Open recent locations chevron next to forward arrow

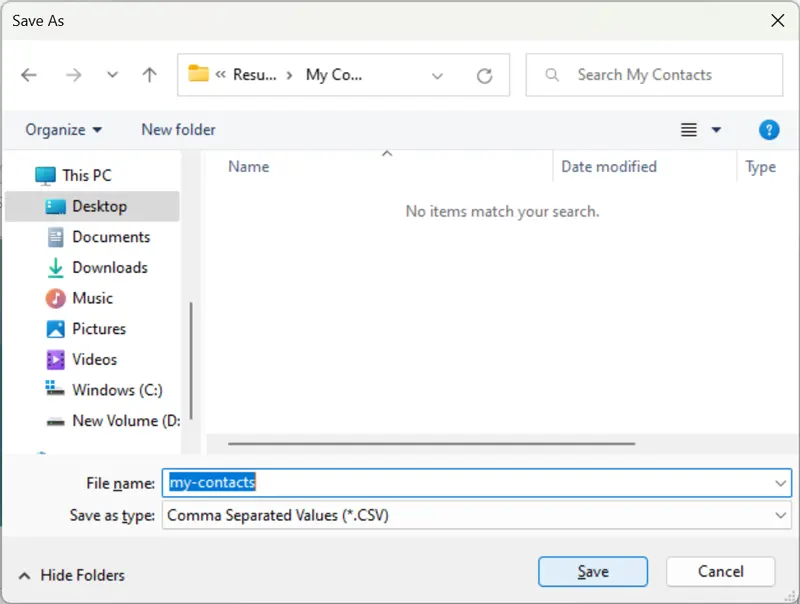(x=112, y=75)
